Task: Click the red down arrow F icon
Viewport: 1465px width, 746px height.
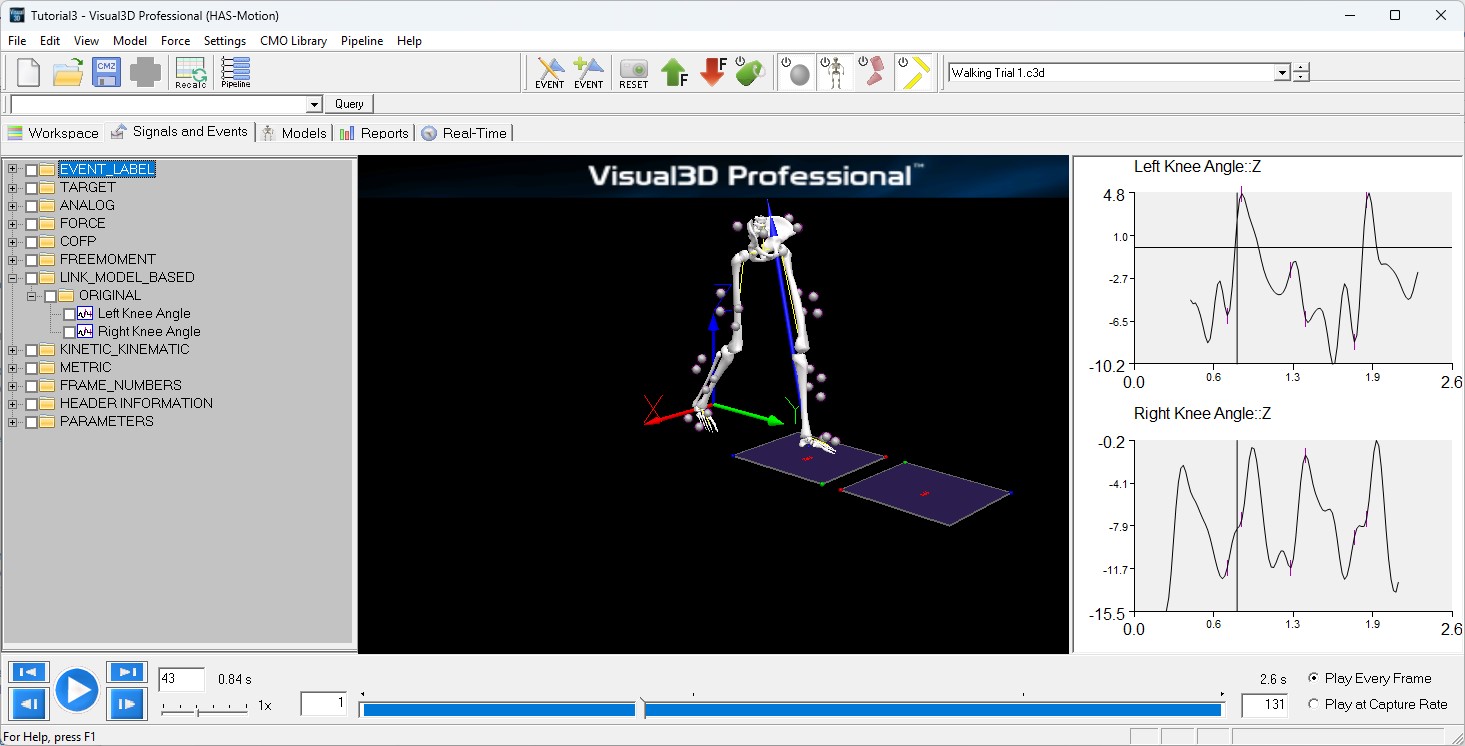Action: click(x=713, y=73)
